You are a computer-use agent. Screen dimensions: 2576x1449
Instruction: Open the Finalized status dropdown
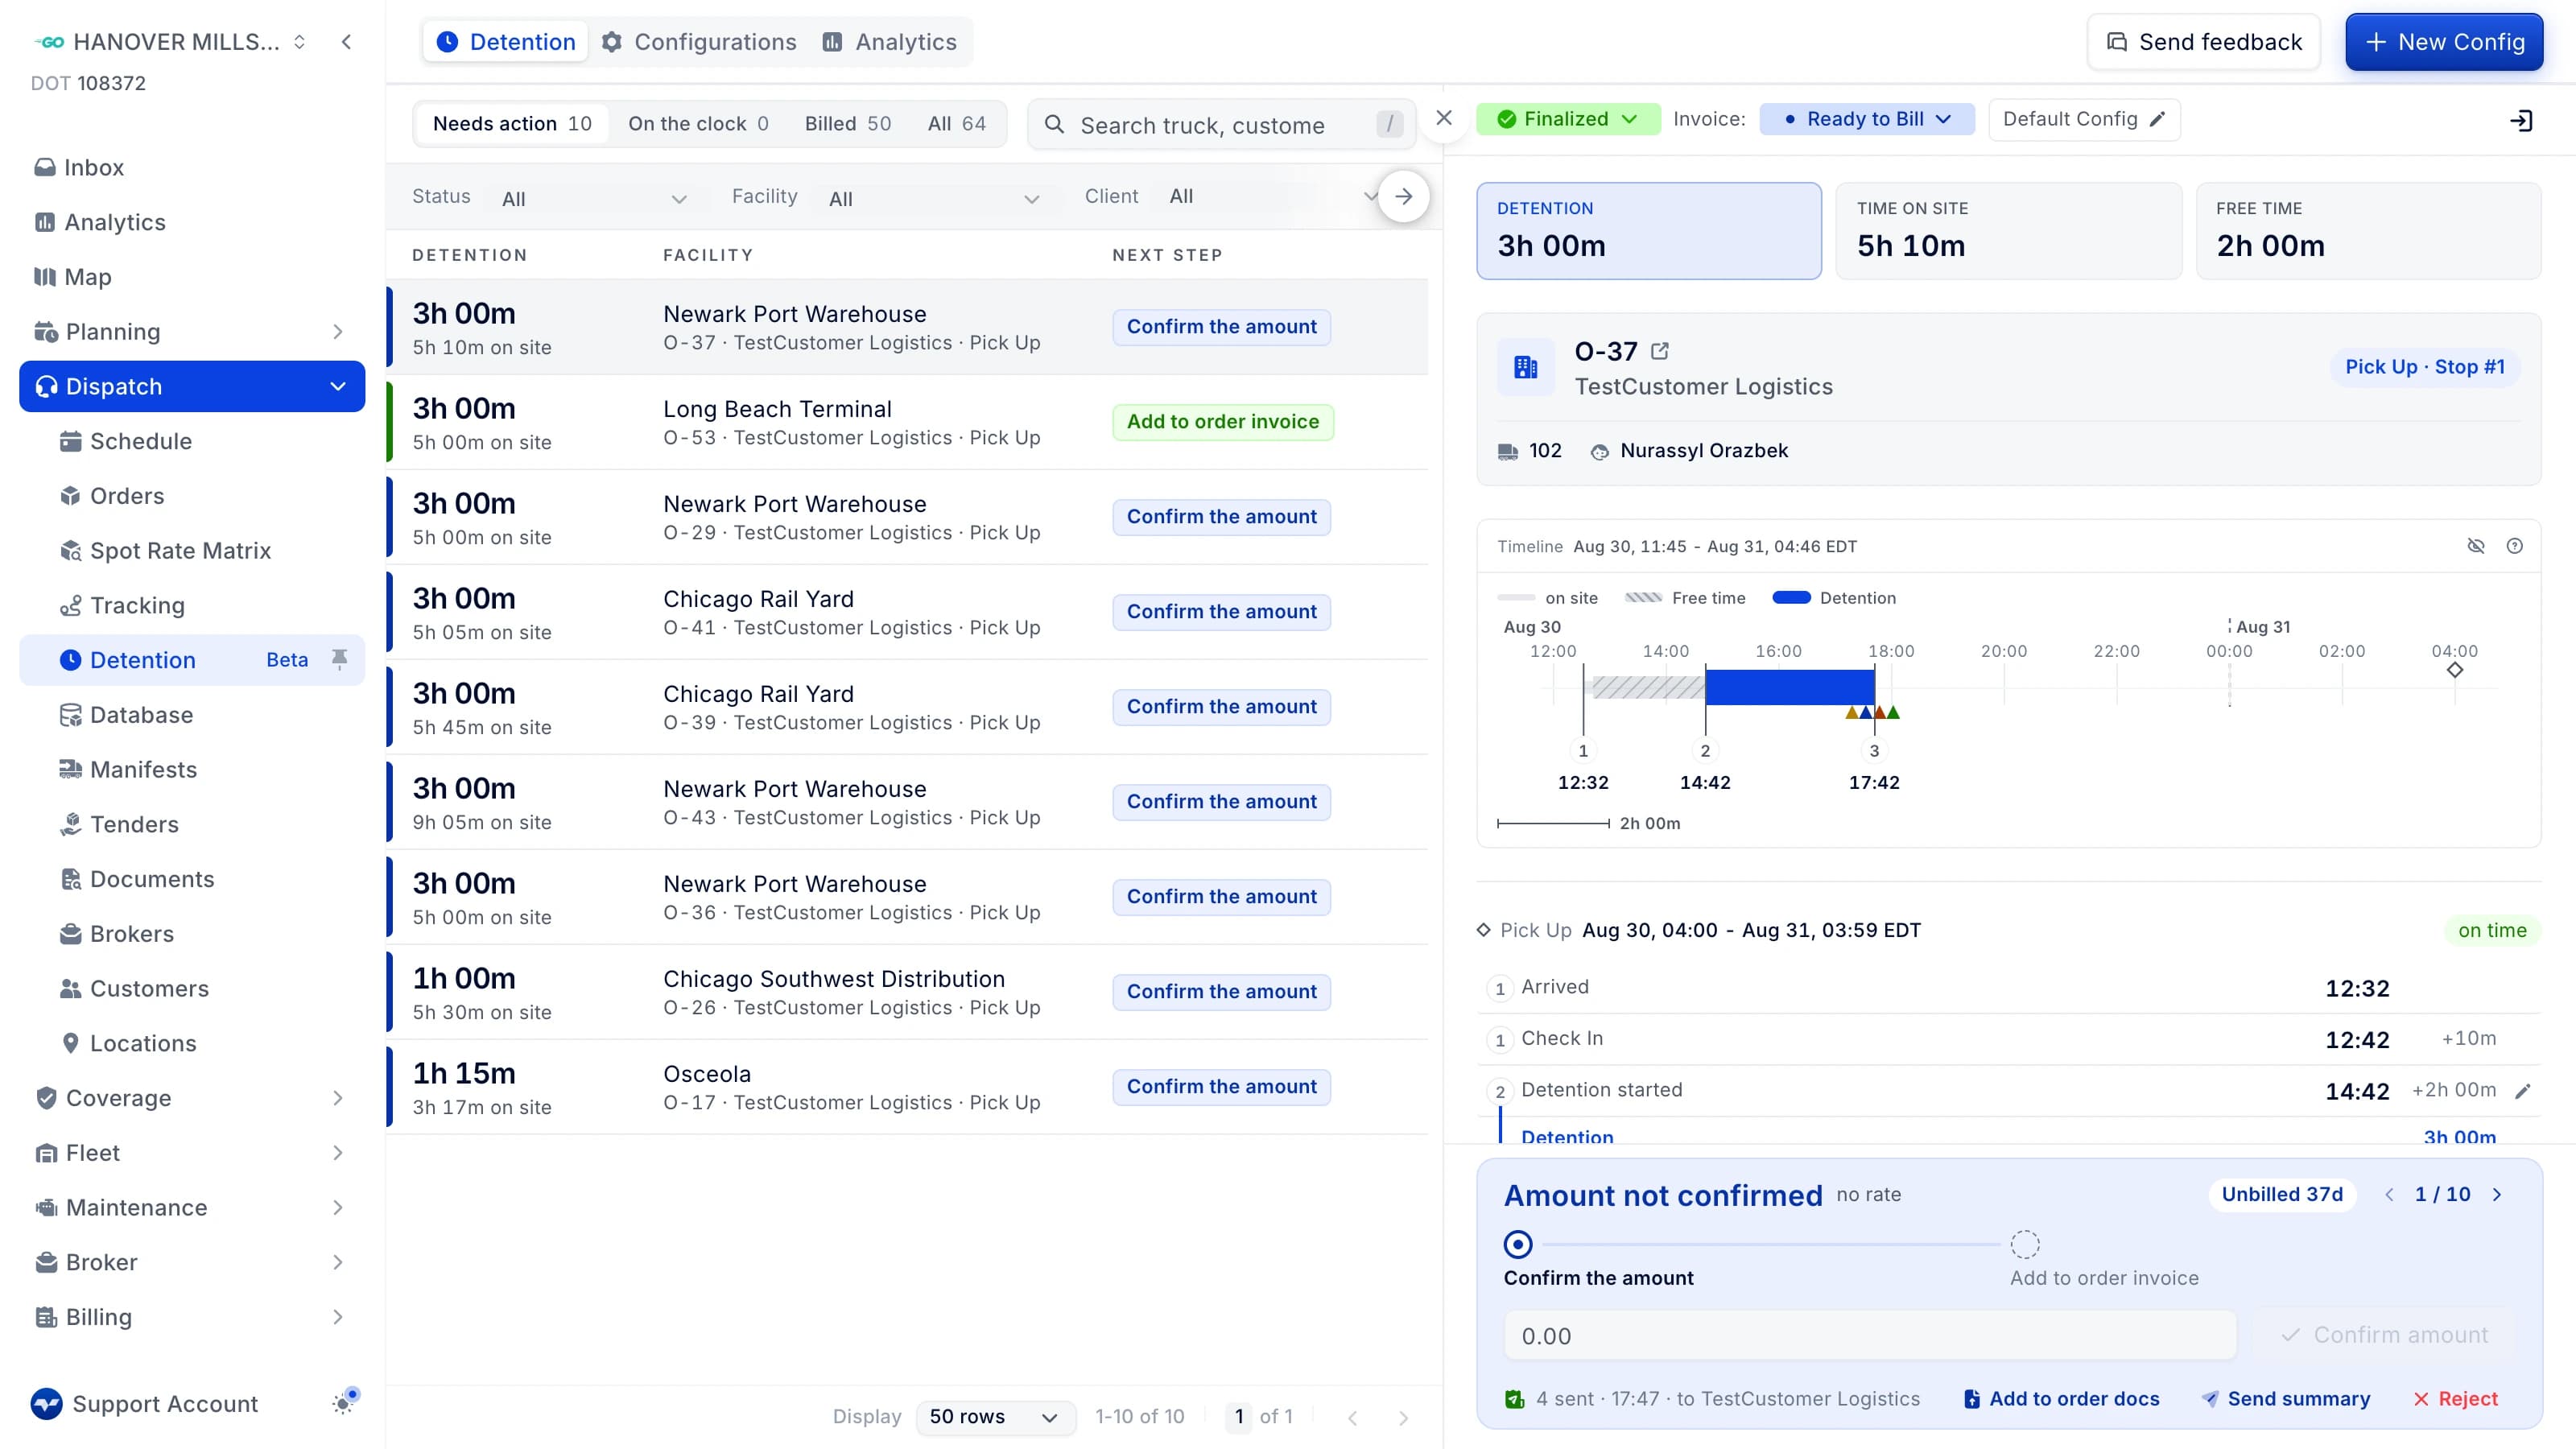(1568, 119)
